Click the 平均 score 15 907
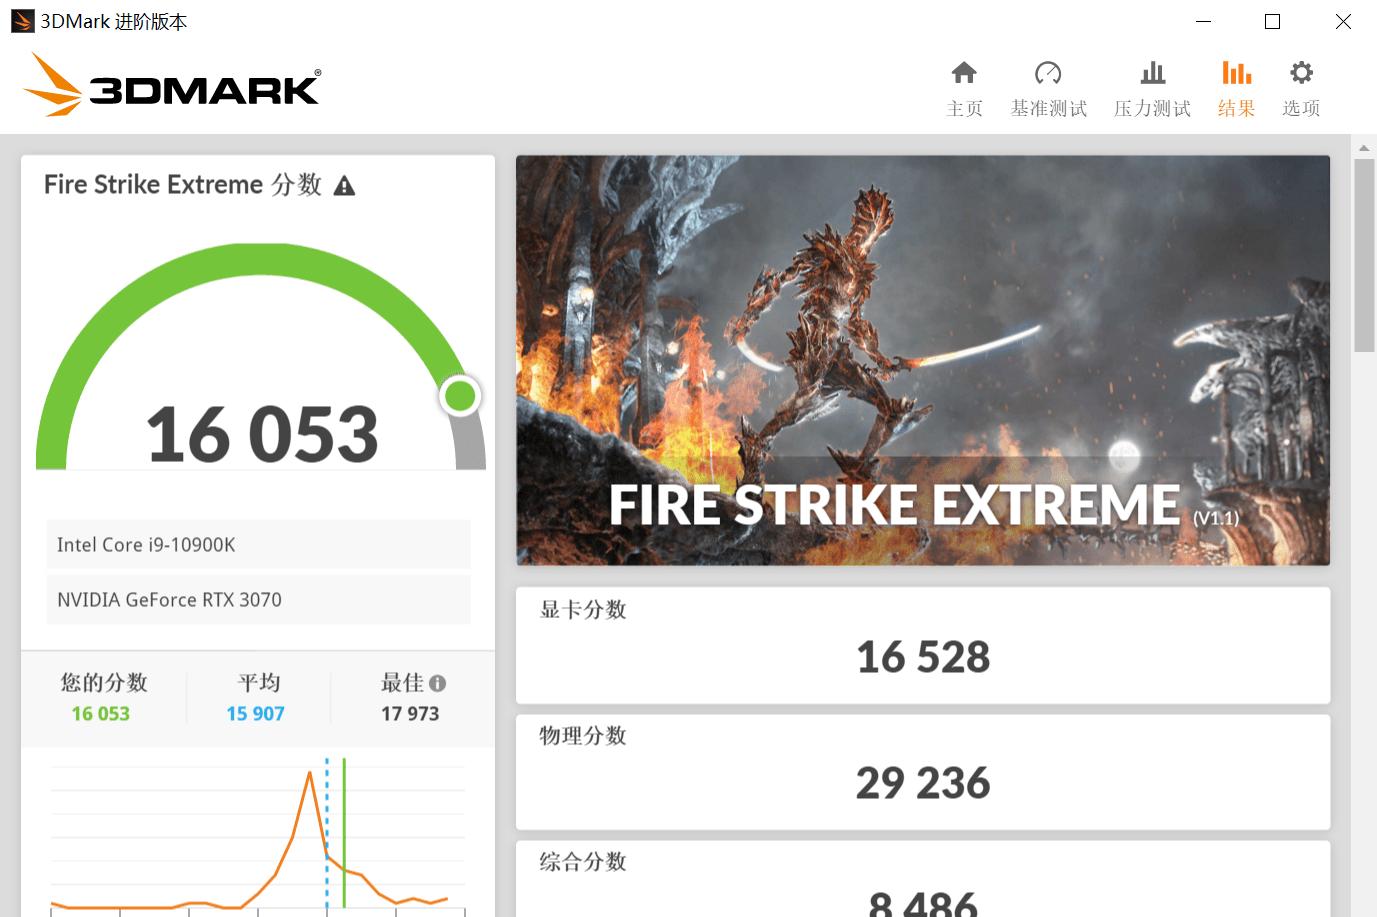The height and width of the screenshot is (917, 1377). point(255,714)
